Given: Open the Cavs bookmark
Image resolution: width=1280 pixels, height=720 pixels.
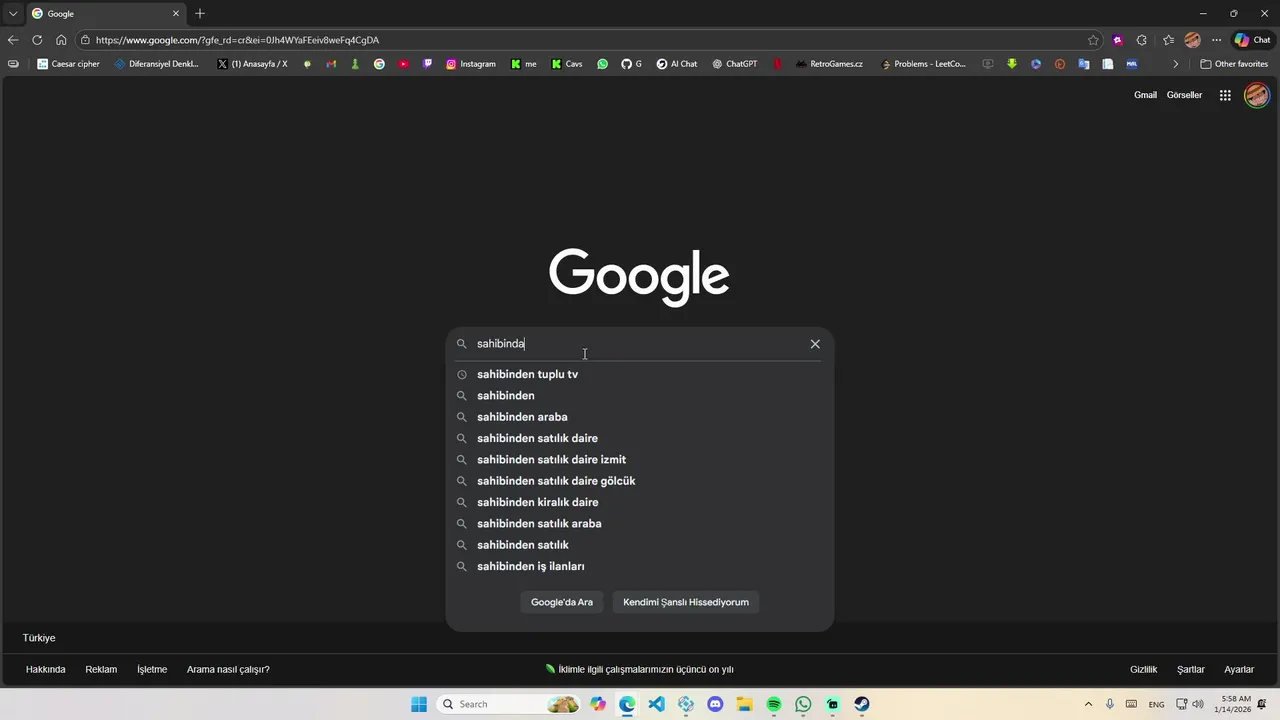Looking at the screenshot, I should tap(567, 64).
